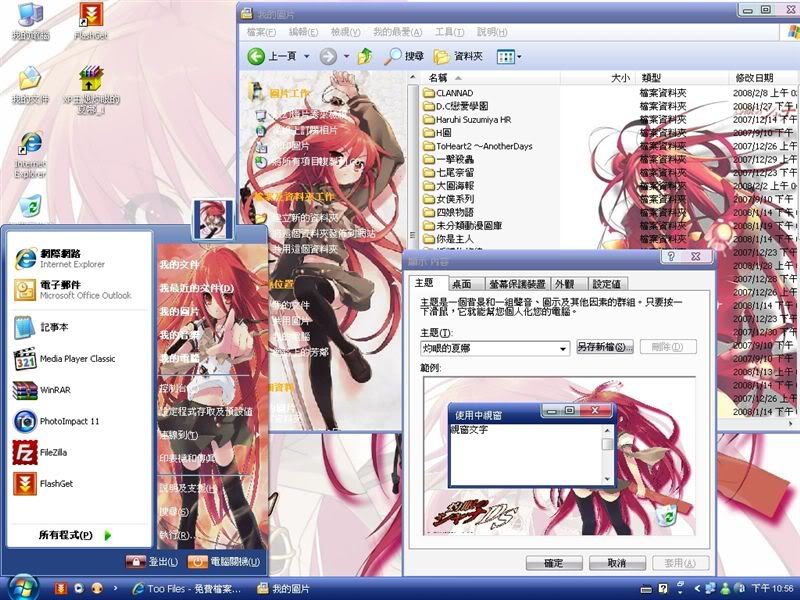Screen dimensions: 800x600
Task: Expand the Forward button history dropdown arrow
Action: pos(346,56)
